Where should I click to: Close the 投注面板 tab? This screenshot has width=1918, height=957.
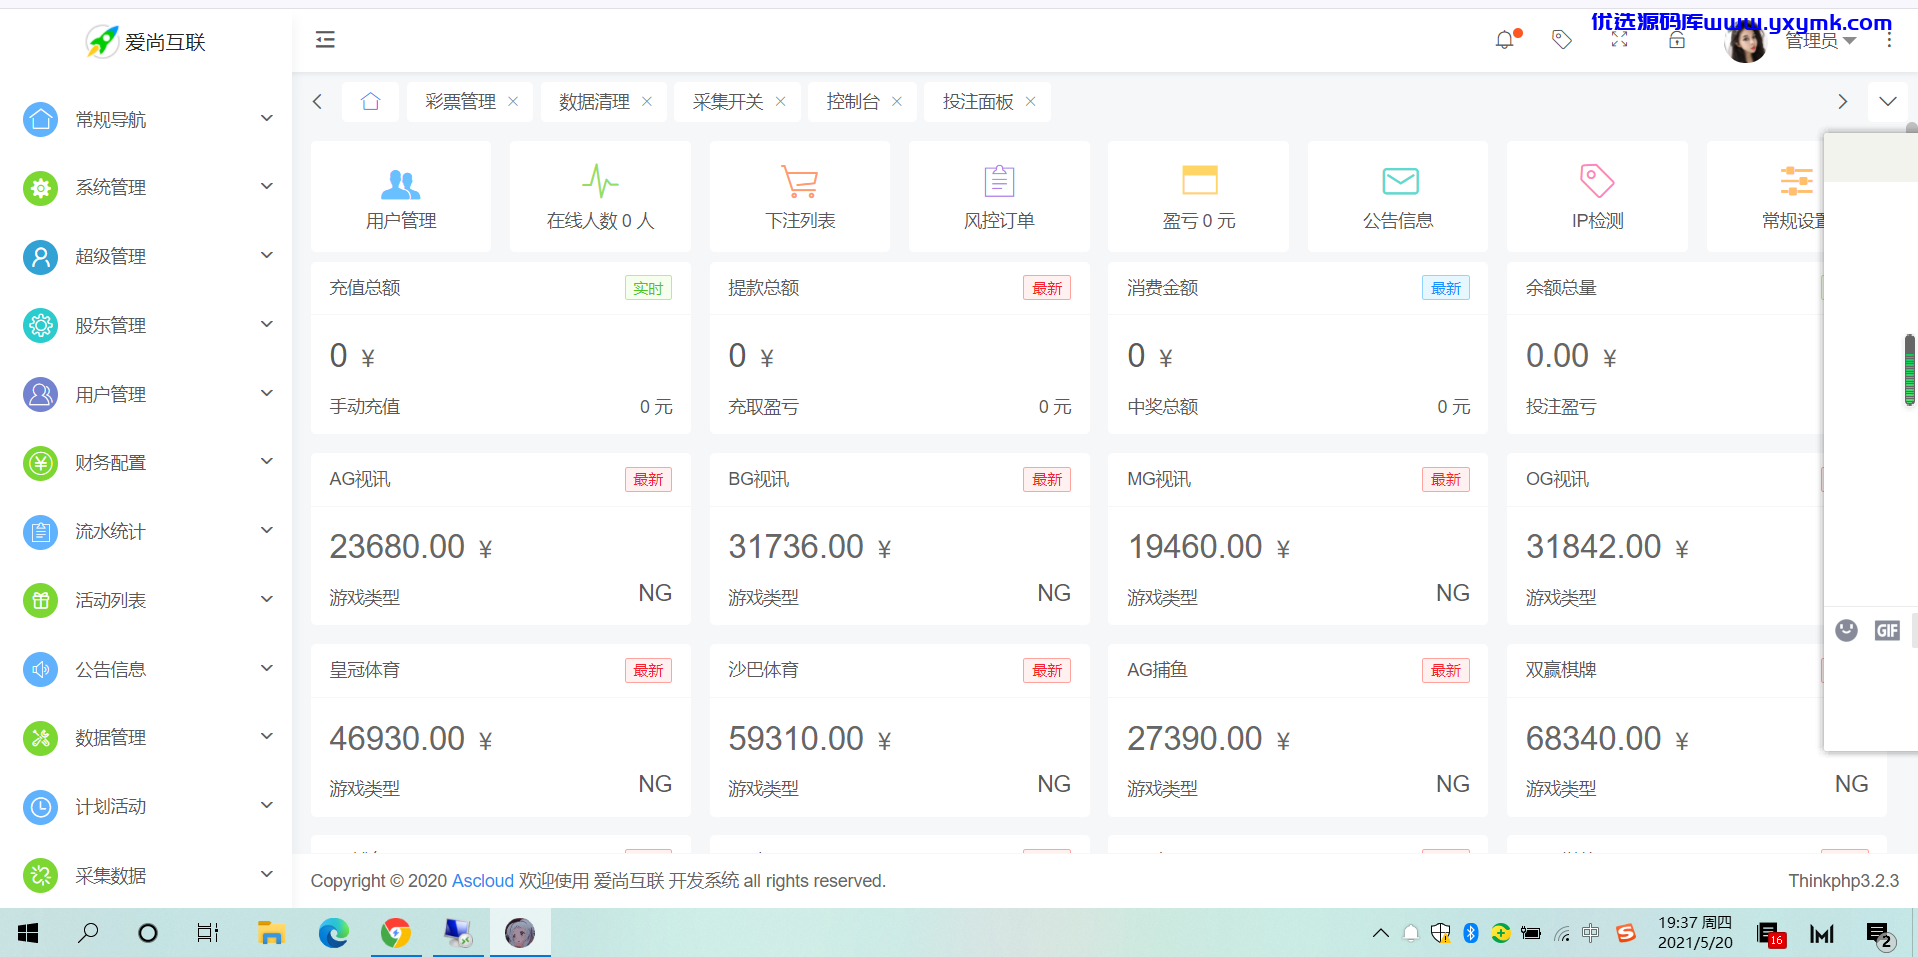[1031, 101]
